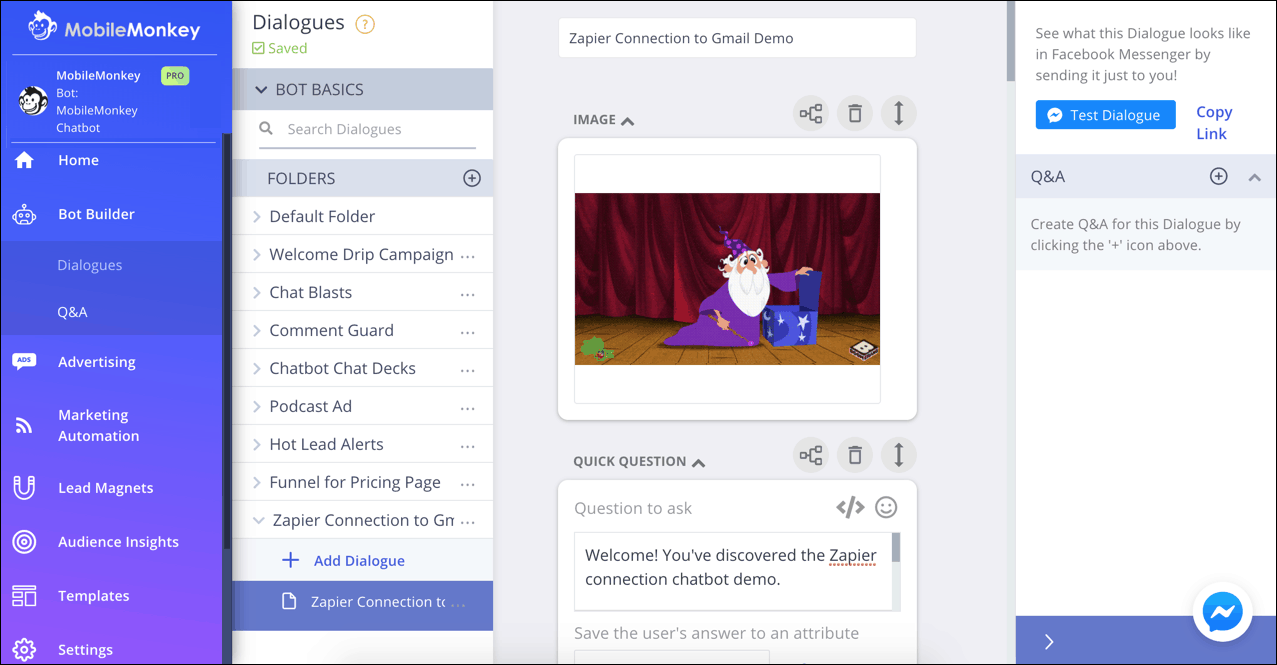Viewport: 1277px width, 665px height.
Task: Open options for selected Zapier dialogue
Action: (x=459, y=604)
